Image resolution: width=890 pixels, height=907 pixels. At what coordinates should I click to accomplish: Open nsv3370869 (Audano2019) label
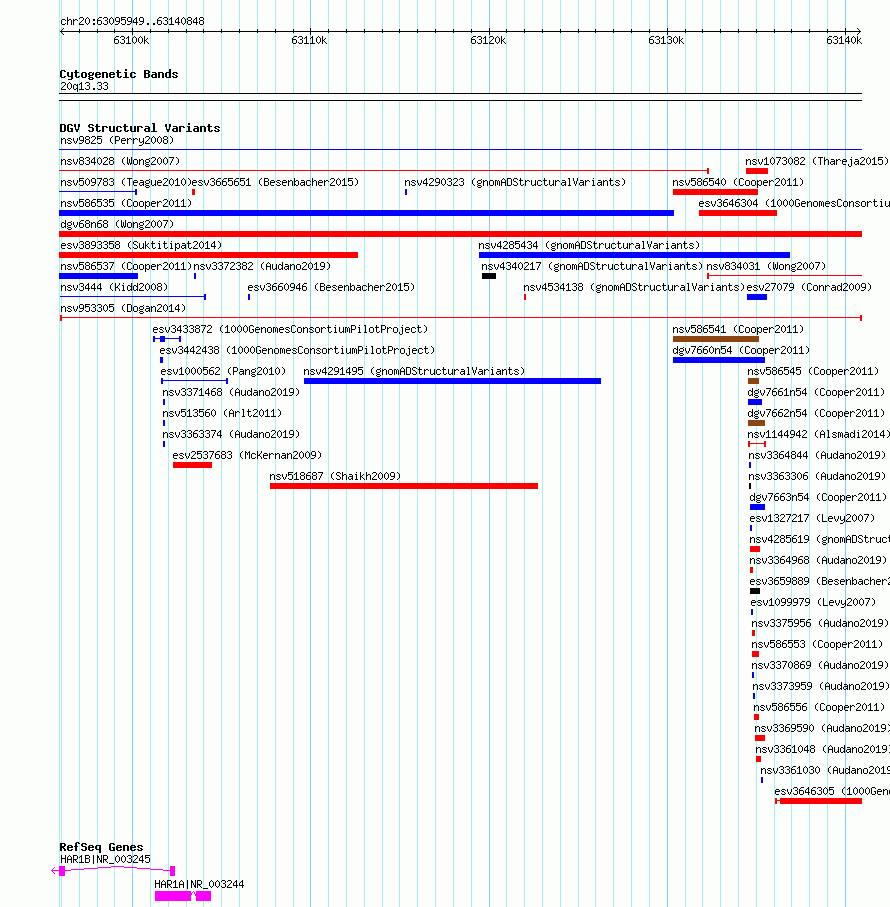(x=819, y=665)
